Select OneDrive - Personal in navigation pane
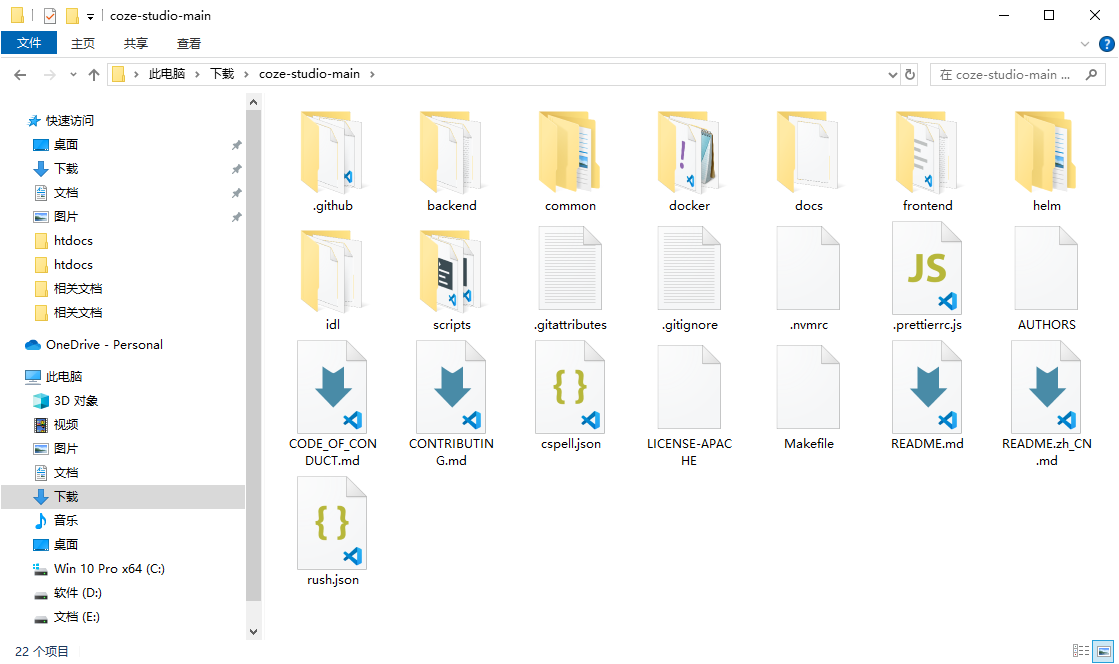 point(104,345)
